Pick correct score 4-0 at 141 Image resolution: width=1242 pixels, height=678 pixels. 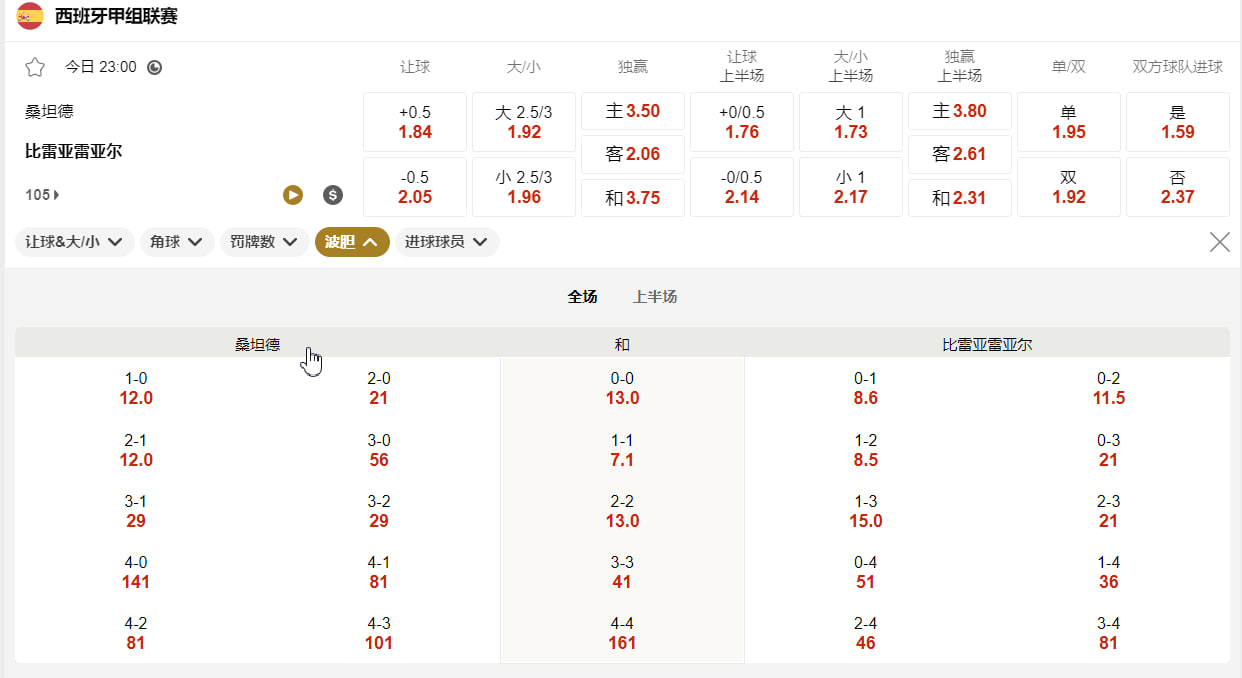(136, 572)
